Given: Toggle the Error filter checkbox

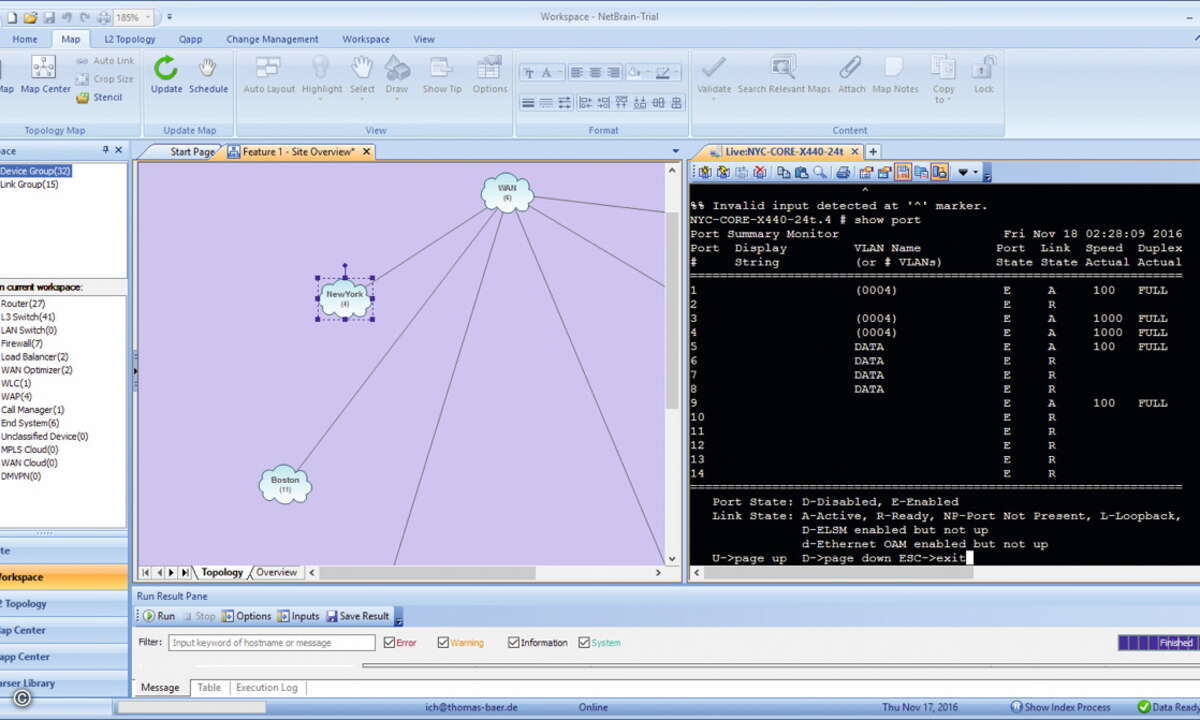Looking at the screenshot, I should pos(390,643).
